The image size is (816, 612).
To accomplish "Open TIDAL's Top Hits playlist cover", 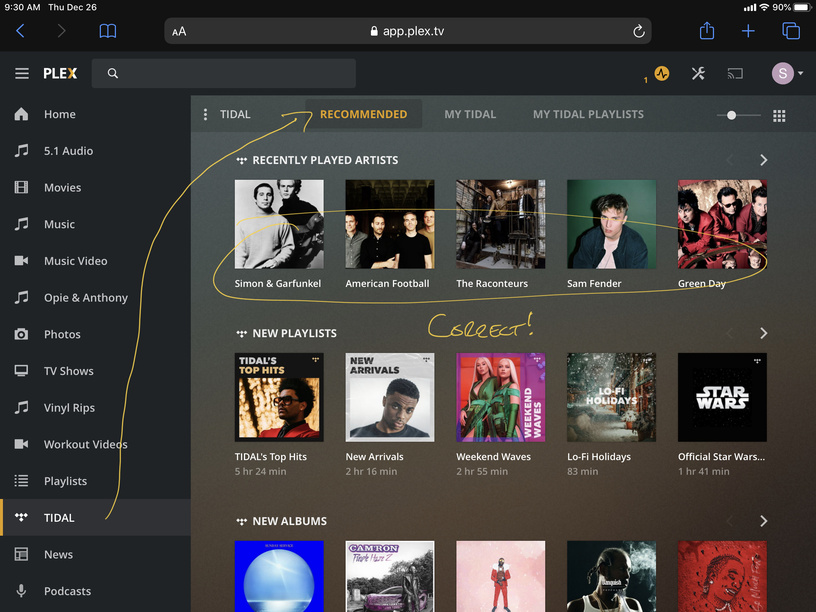I will tap(279, 398).
